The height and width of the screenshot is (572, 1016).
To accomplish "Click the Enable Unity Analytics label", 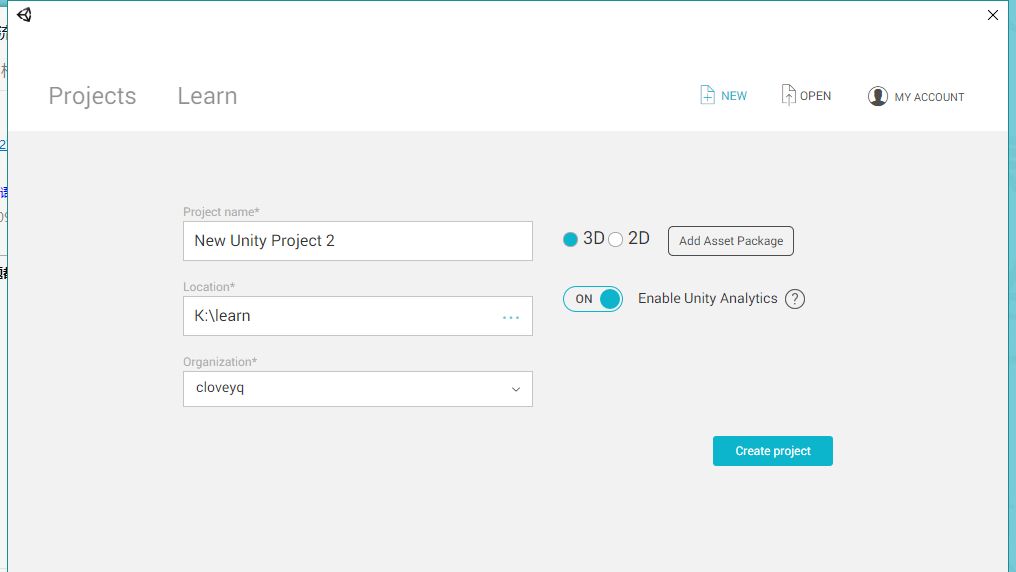I will 708,298.
